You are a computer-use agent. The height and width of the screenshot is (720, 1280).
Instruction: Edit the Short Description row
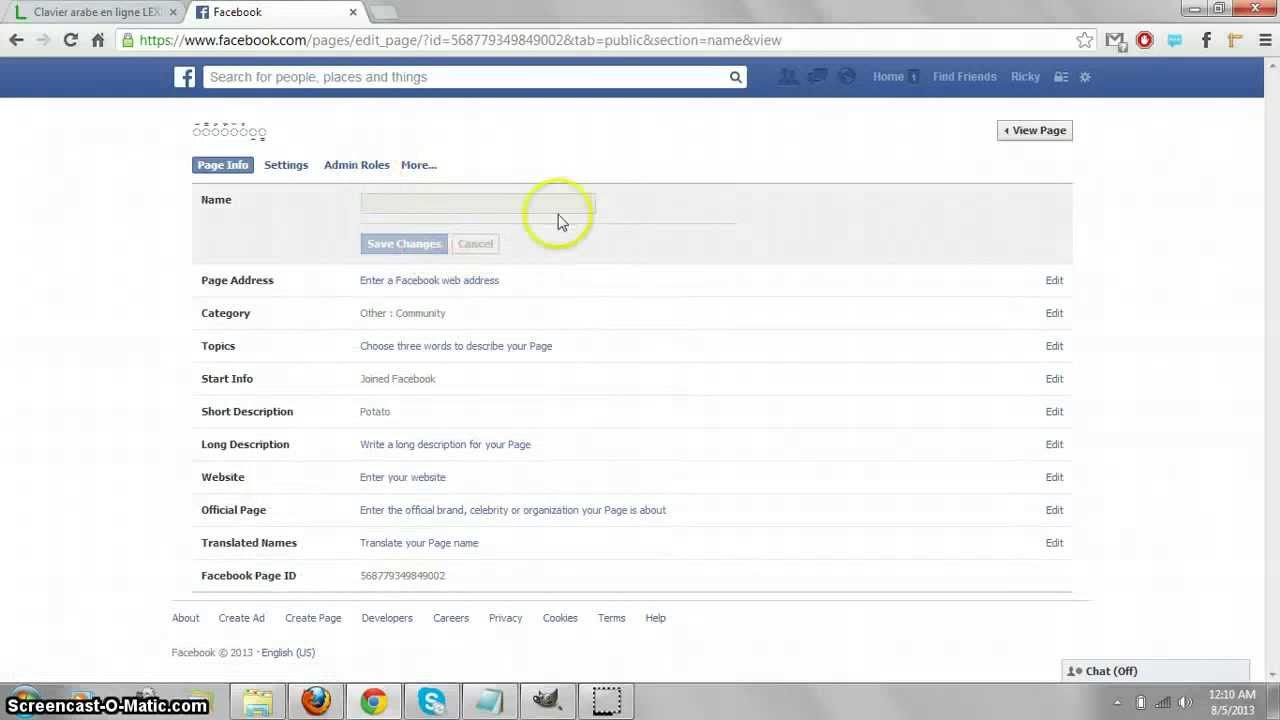(x=1054, y=411)
